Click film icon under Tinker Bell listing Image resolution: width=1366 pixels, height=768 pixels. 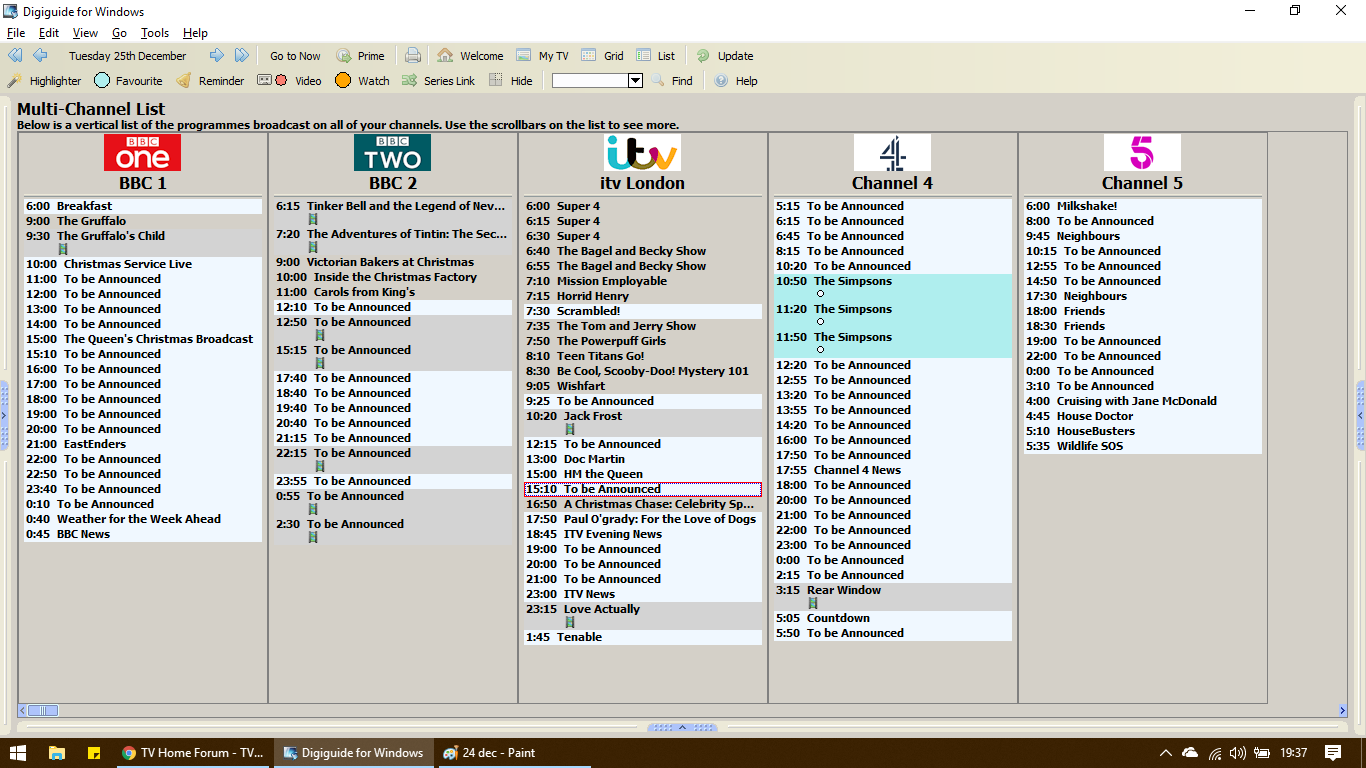tap(313, 219)
